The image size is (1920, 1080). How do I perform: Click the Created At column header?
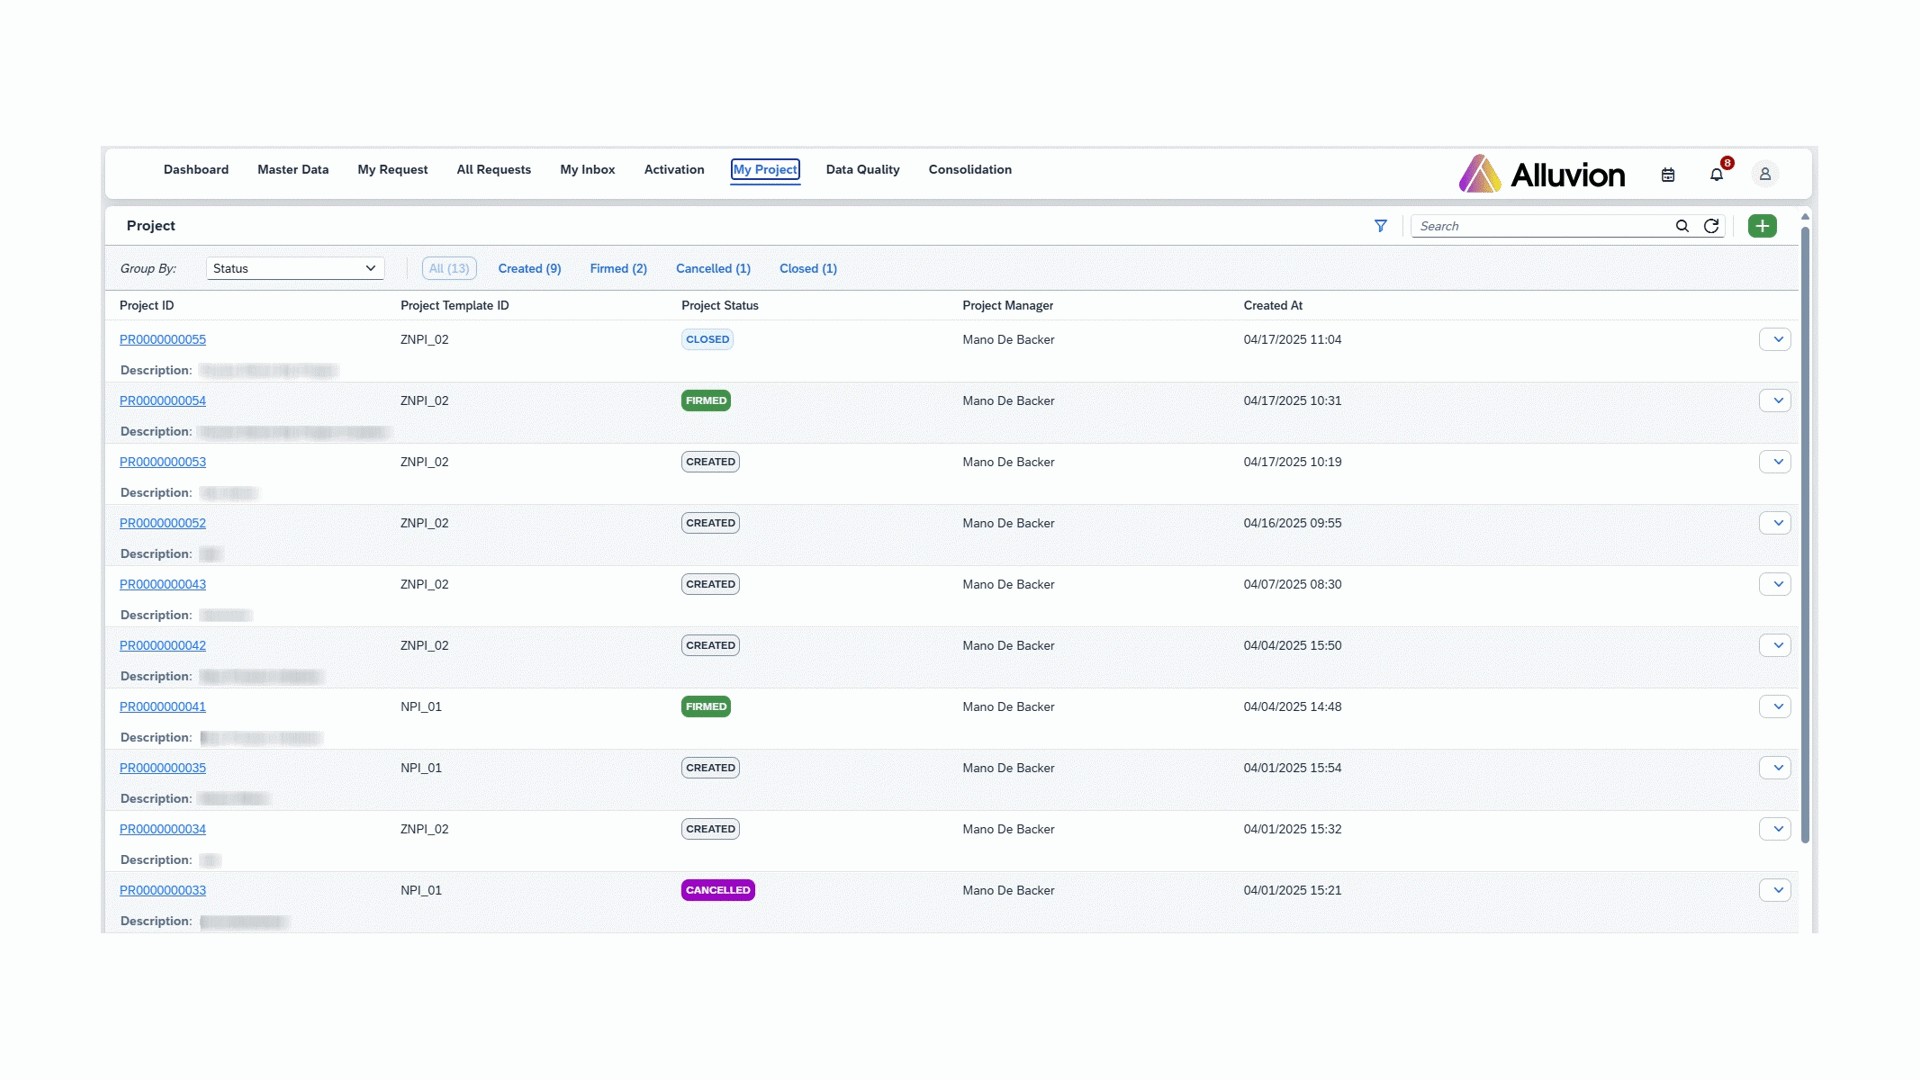(x=1273, y=306)
